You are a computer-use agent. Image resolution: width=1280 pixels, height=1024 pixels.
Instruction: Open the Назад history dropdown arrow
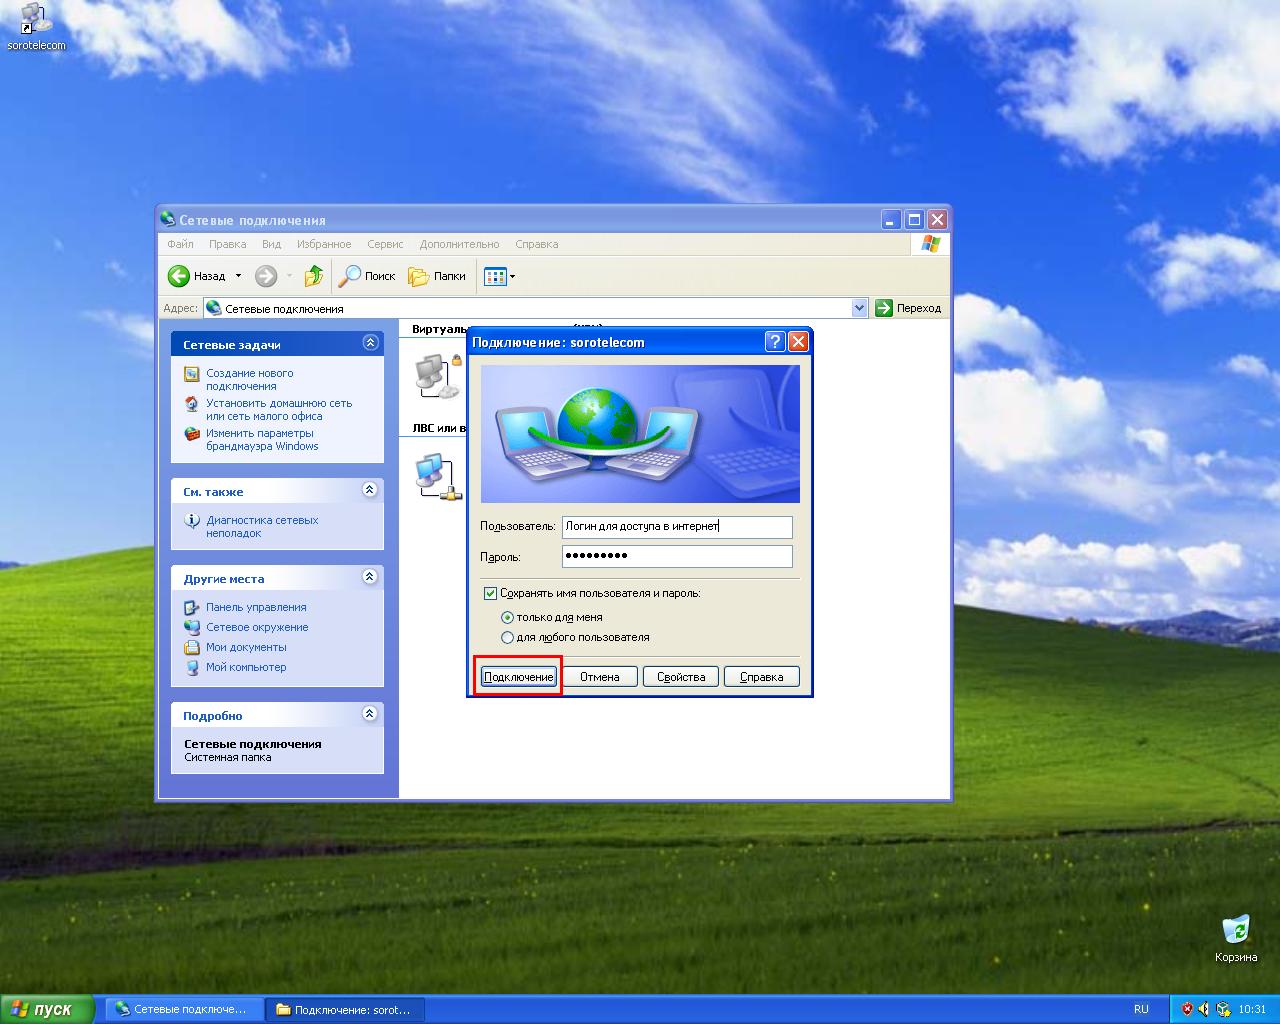click(238, 276)
